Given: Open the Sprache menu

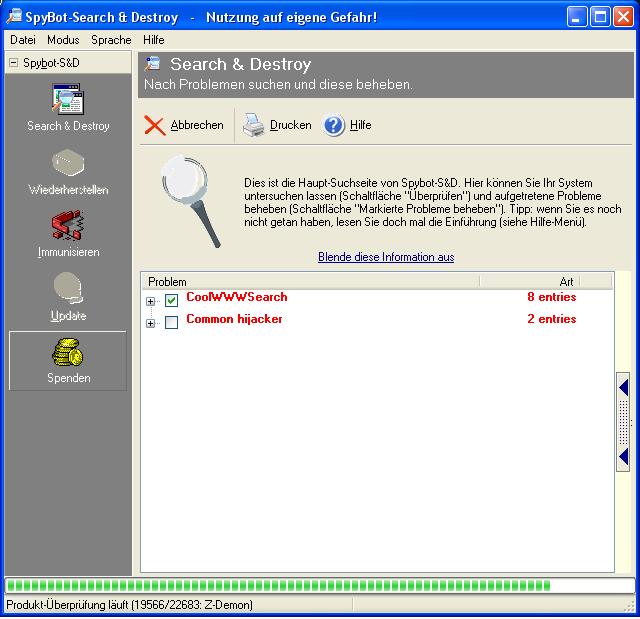Looking at the screenshot, I should click(111, 40).
